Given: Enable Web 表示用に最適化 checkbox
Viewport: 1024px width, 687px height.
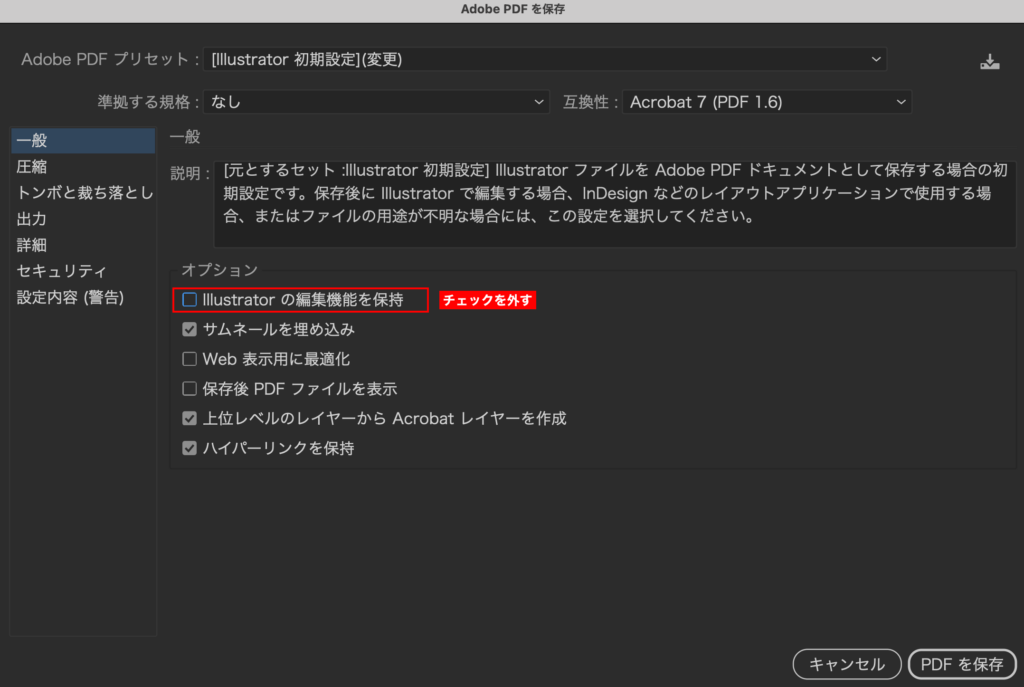Looking at the screenshot, I should point(189,359).
